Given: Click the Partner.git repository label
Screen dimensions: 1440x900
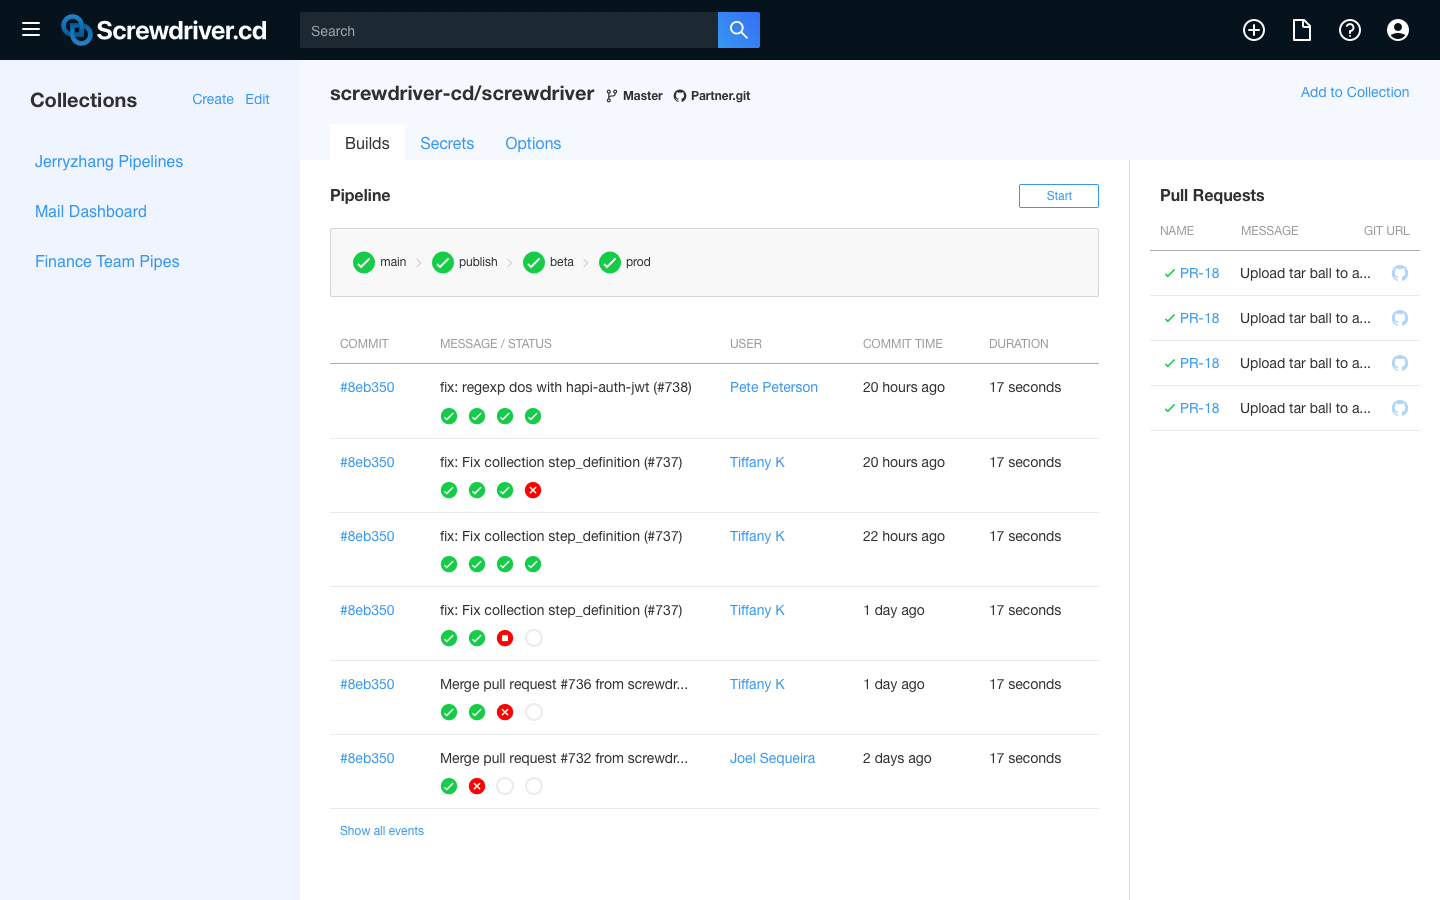Looking at the screenshot, I should pos(720,96).
